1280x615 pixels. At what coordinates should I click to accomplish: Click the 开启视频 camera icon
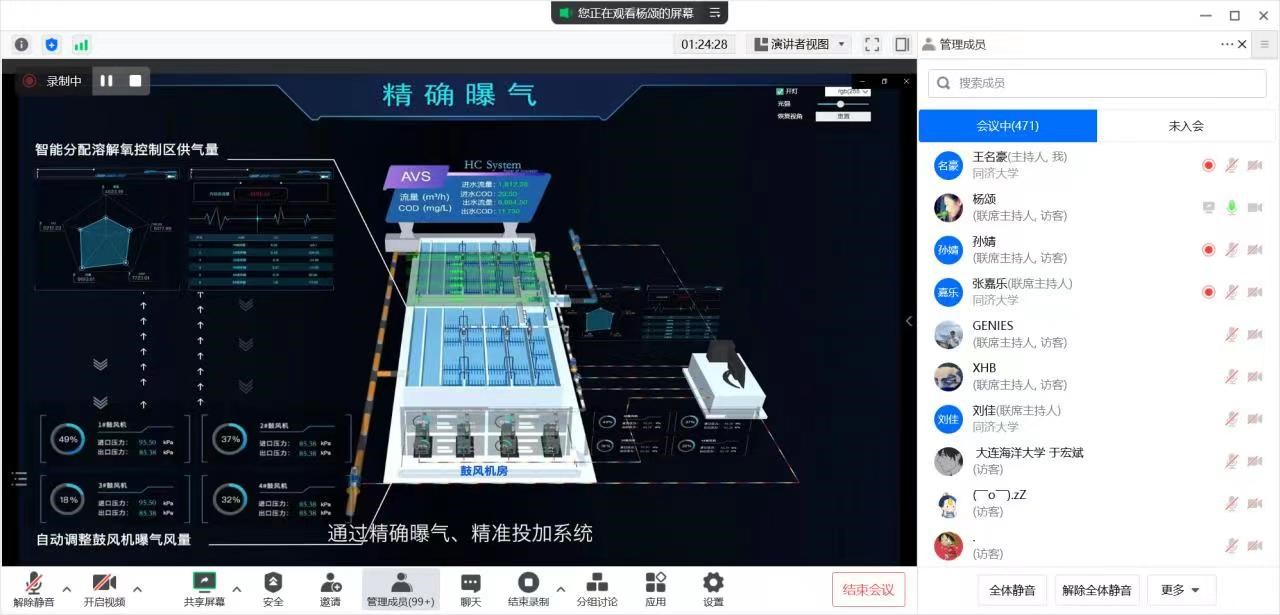(104, 582)
